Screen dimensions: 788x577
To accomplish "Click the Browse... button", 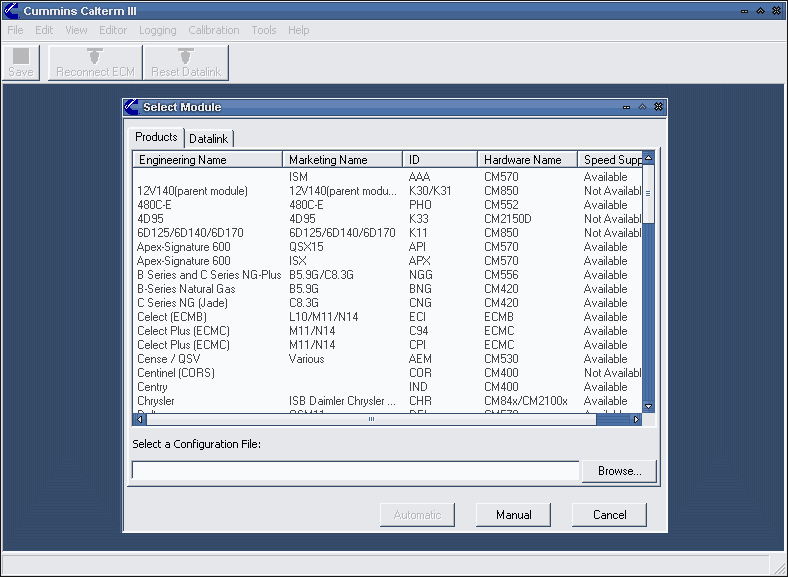I will [619, 471].
